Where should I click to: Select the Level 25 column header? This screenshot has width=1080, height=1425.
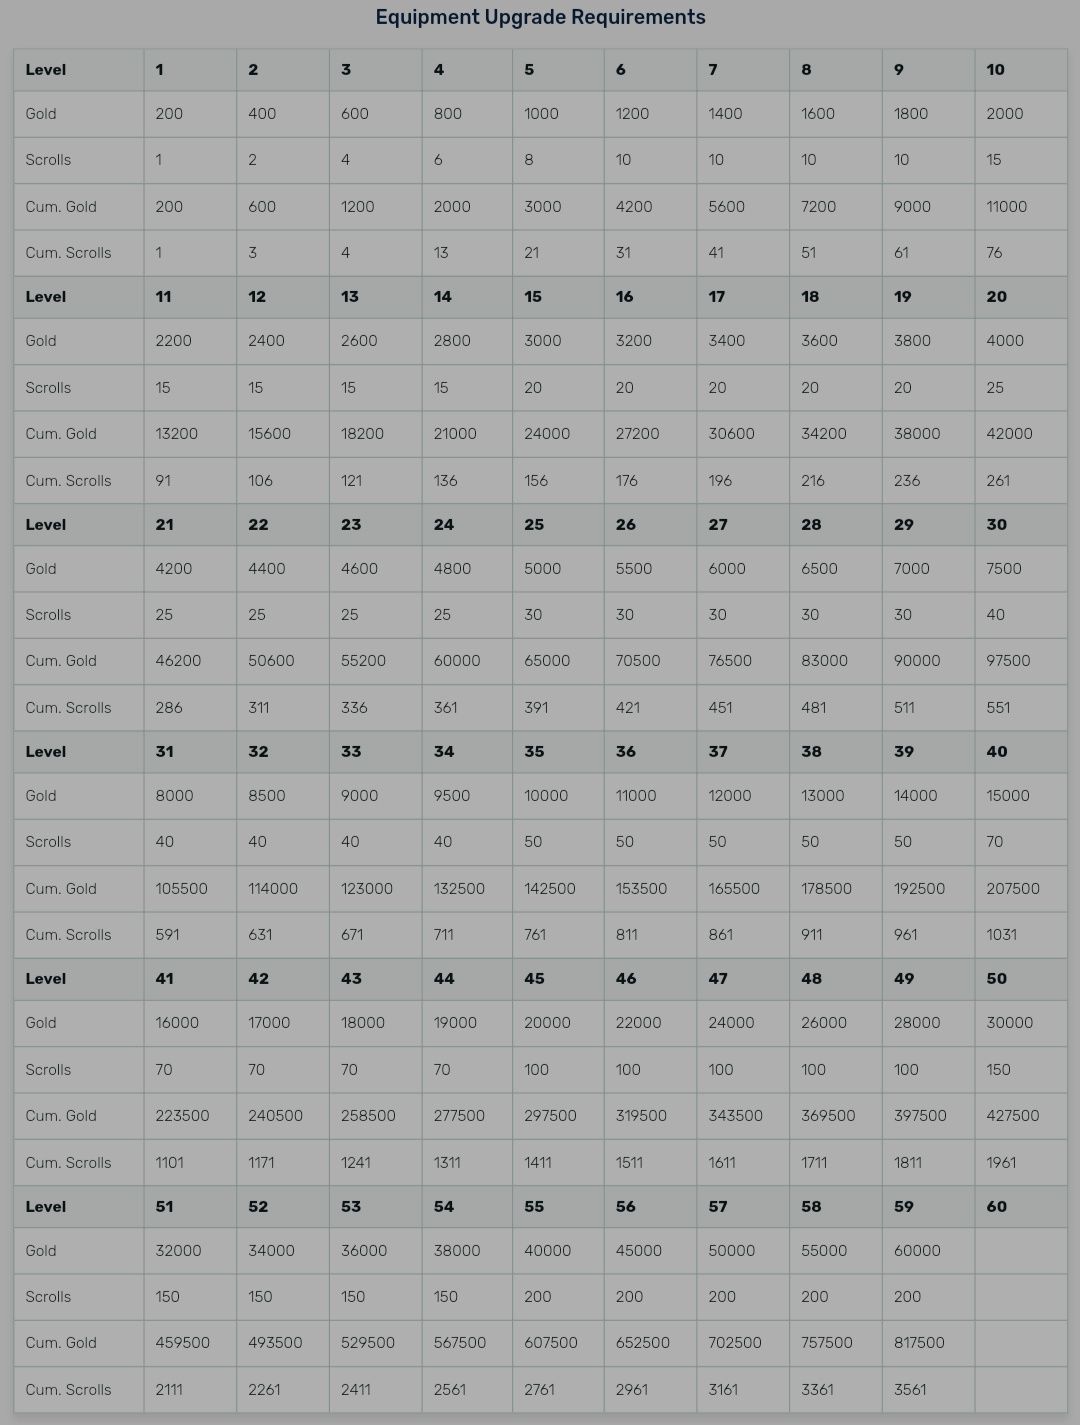(534, 524)
